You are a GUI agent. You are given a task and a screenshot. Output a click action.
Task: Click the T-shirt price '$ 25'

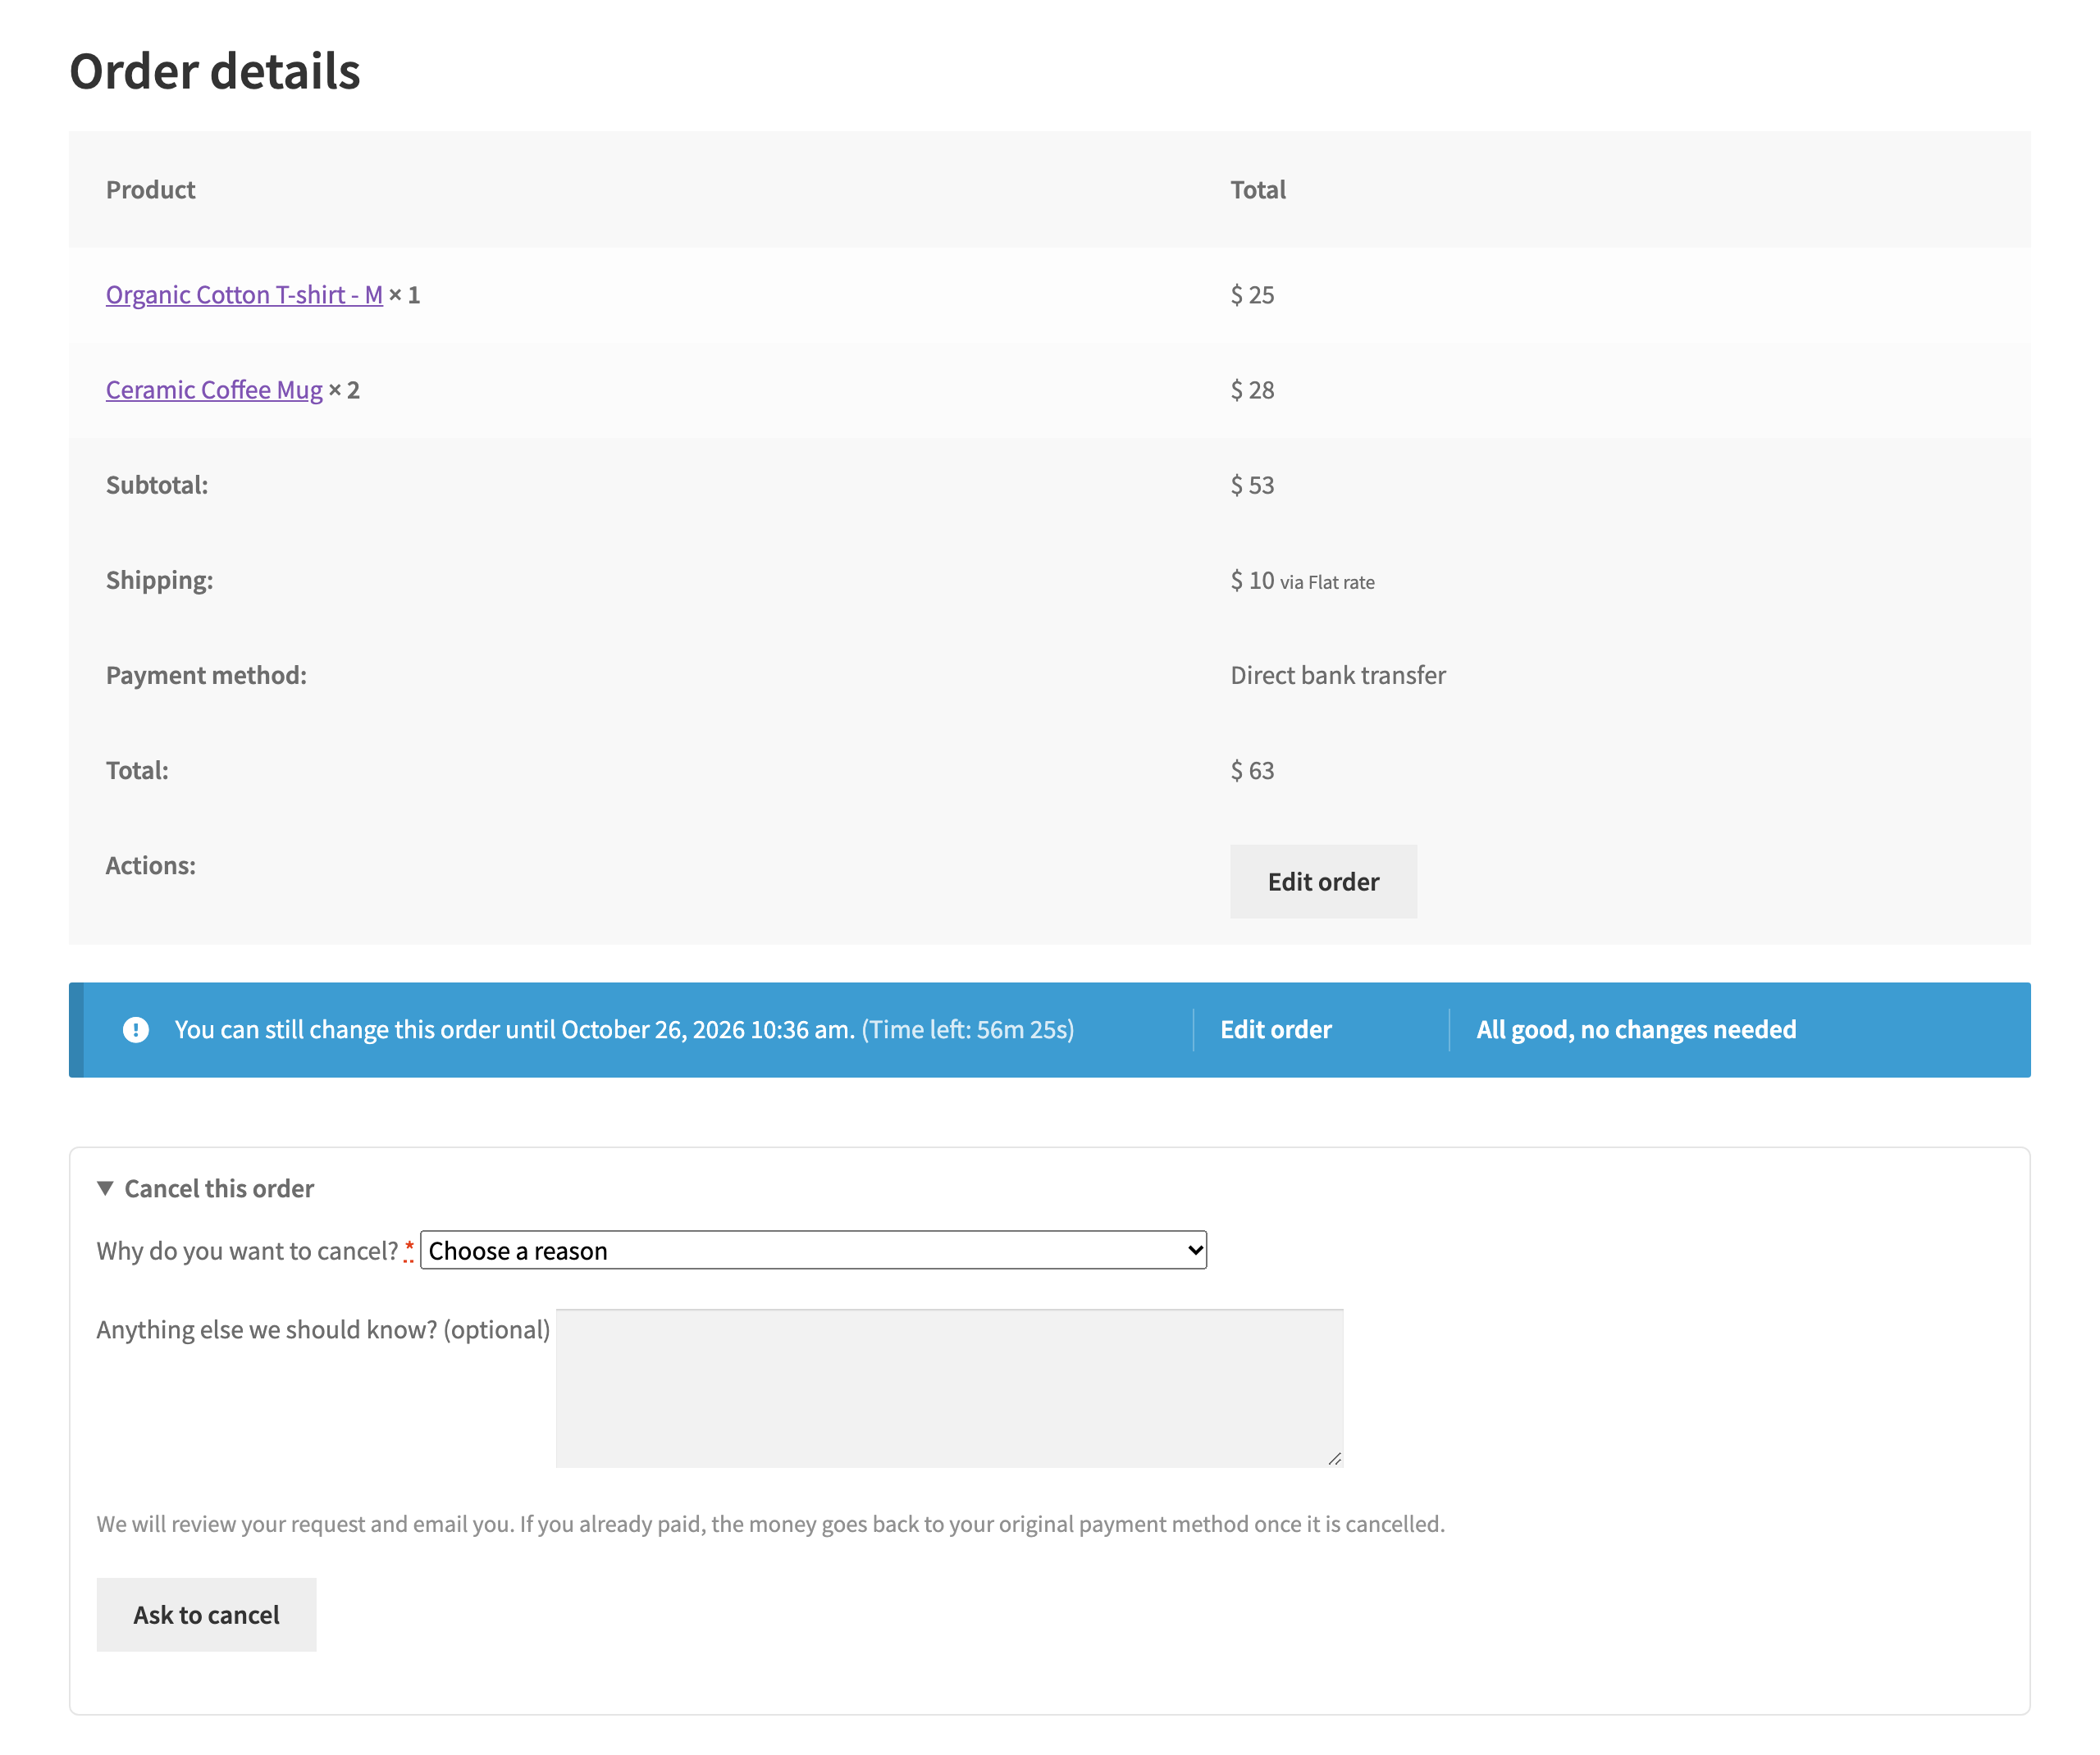[1252, 295]
